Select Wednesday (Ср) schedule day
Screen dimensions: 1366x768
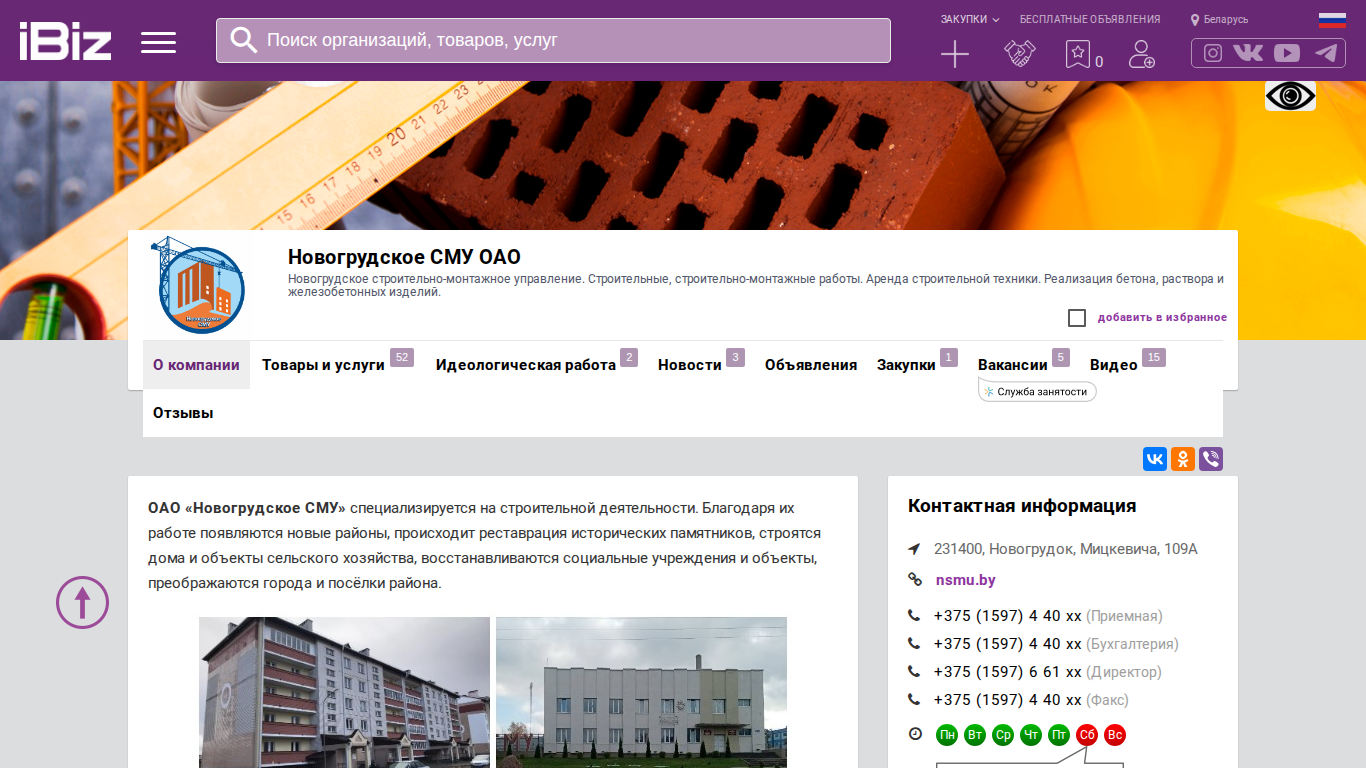click(1003, 736)
